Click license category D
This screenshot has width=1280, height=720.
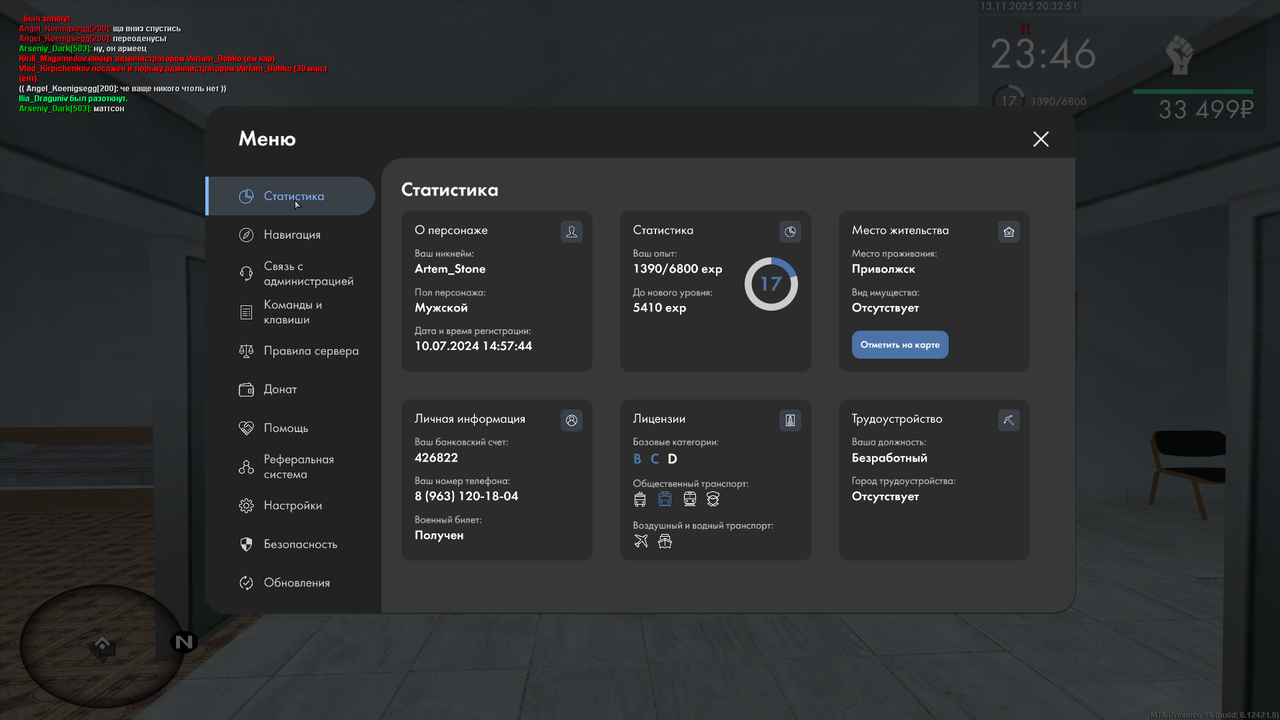(x=673, y=459)
